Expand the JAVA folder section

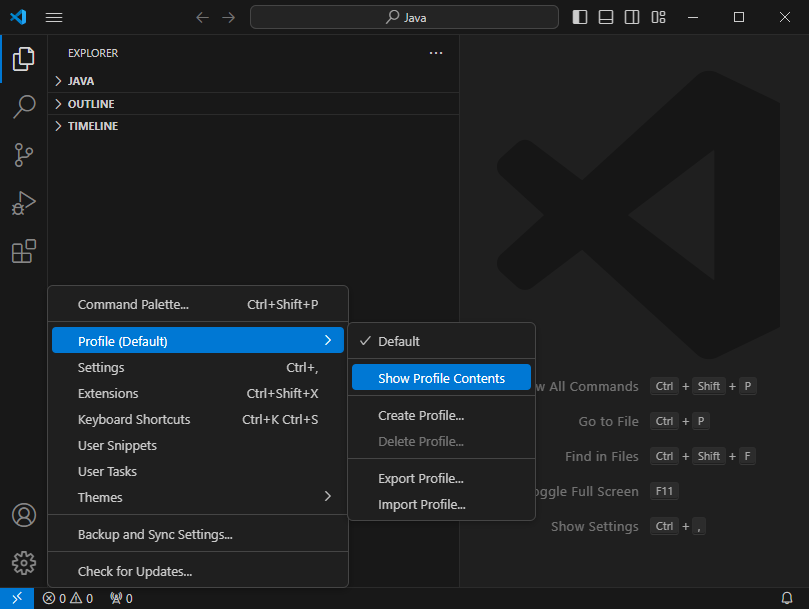(253, 81)
